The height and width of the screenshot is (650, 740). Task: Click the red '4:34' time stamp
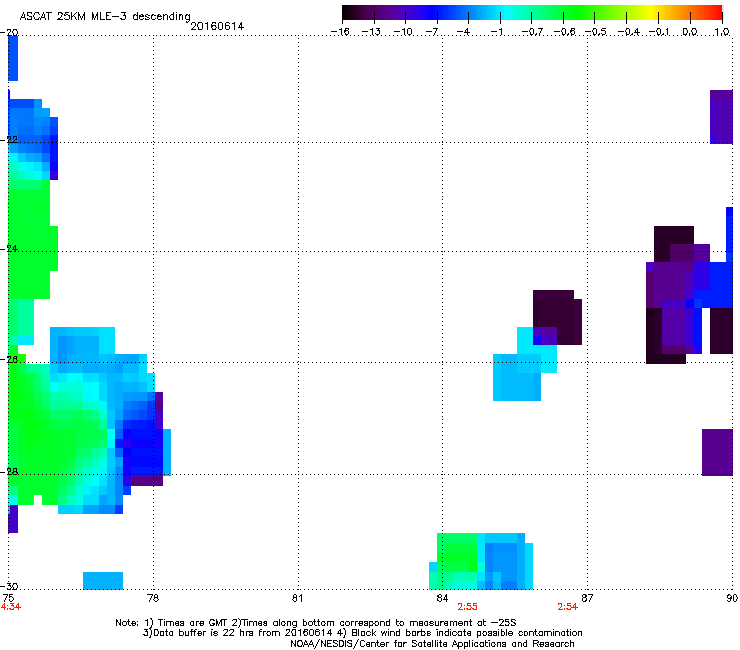tap(11, 607)
